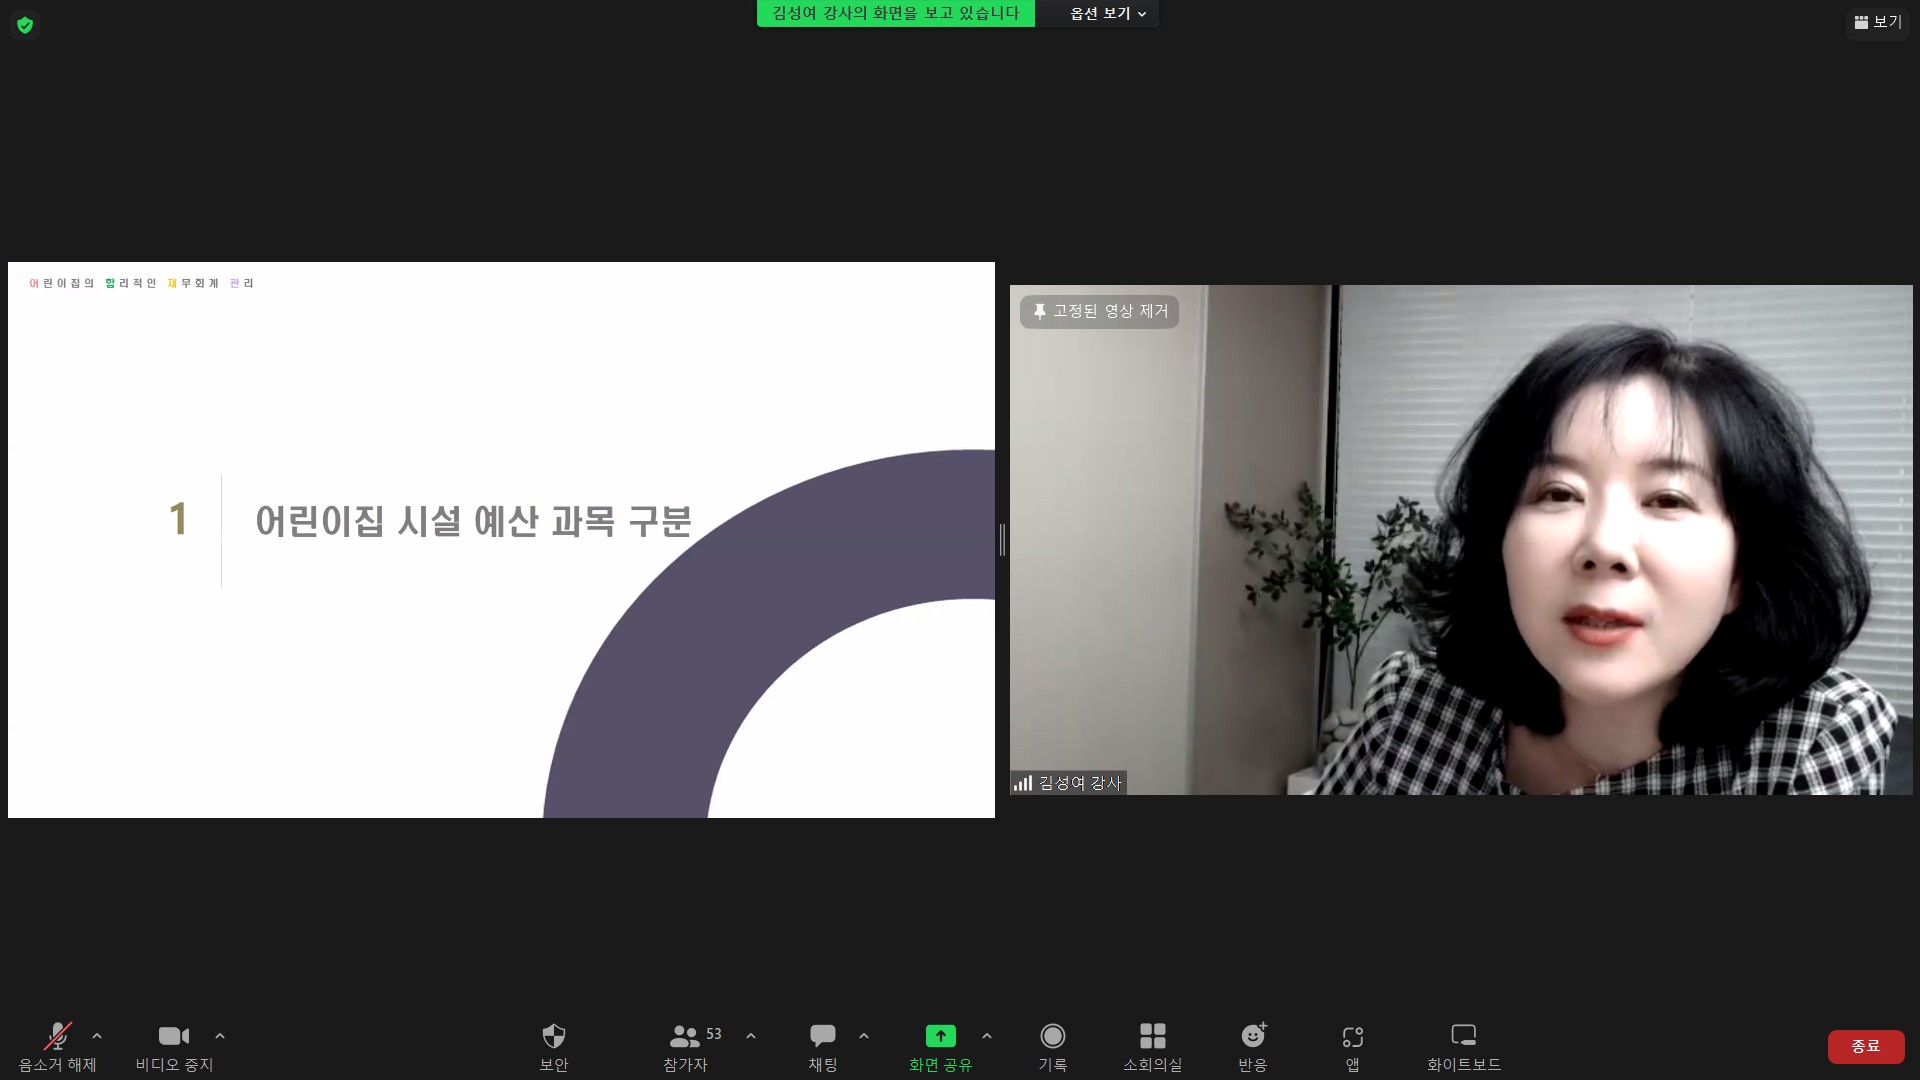End the meeting with 종료 button
Viewport: 1920px width, 1080px height.
coord(1866,1046)
